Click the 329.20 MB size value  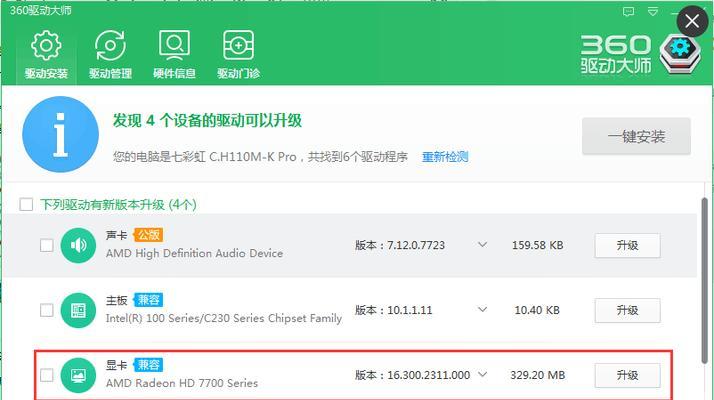(537, 375)
